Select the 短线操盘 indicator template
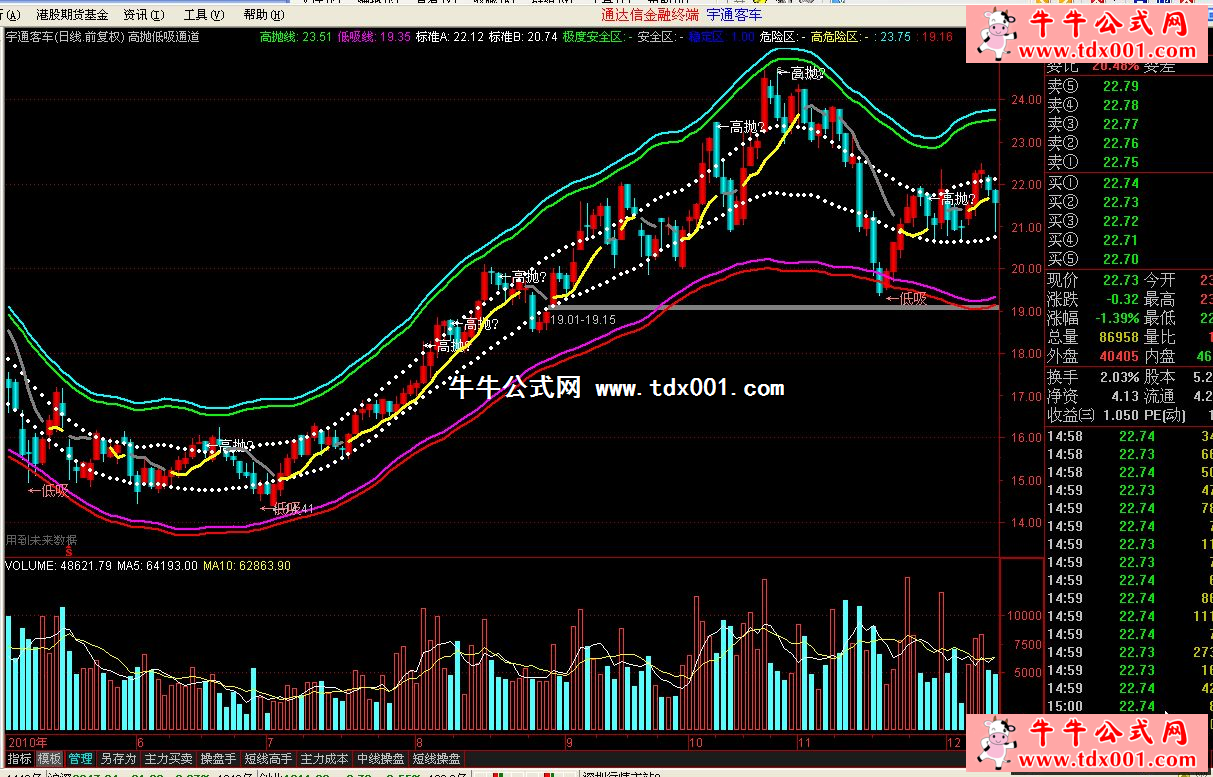The image size is (1213, 777). click(x=436, y=759)
